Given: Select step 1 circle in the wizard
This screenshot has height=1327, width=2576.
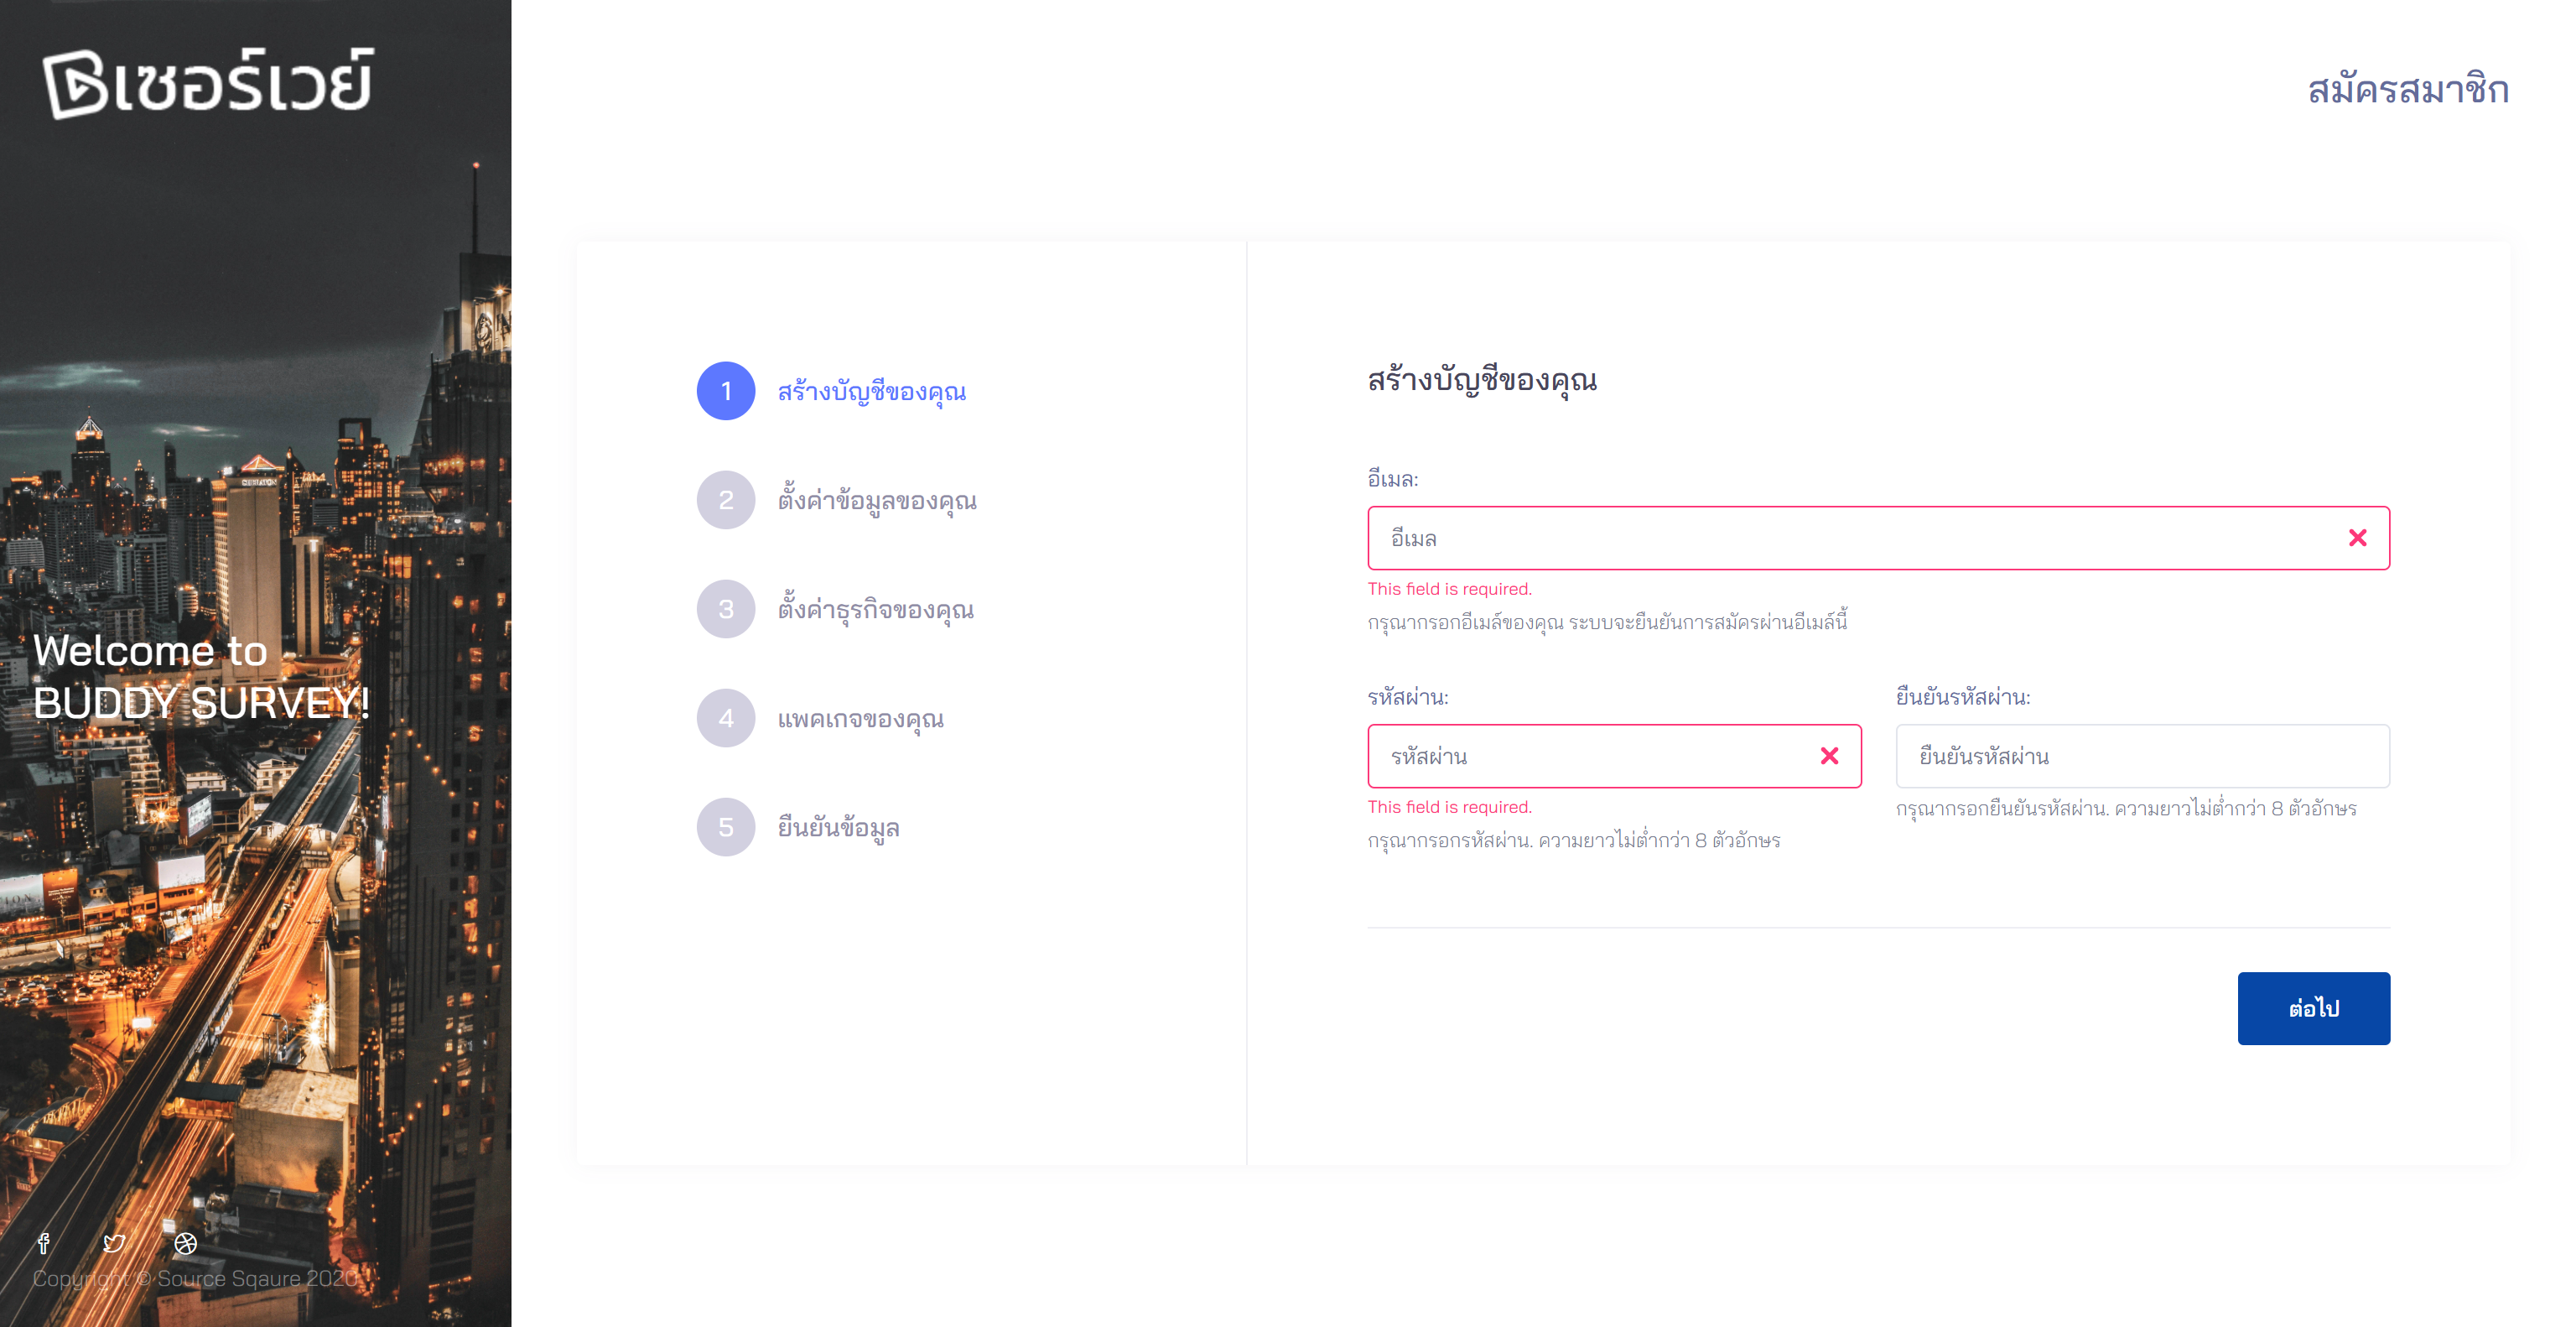Looking at the screenshot, I should tap(726, 391).
